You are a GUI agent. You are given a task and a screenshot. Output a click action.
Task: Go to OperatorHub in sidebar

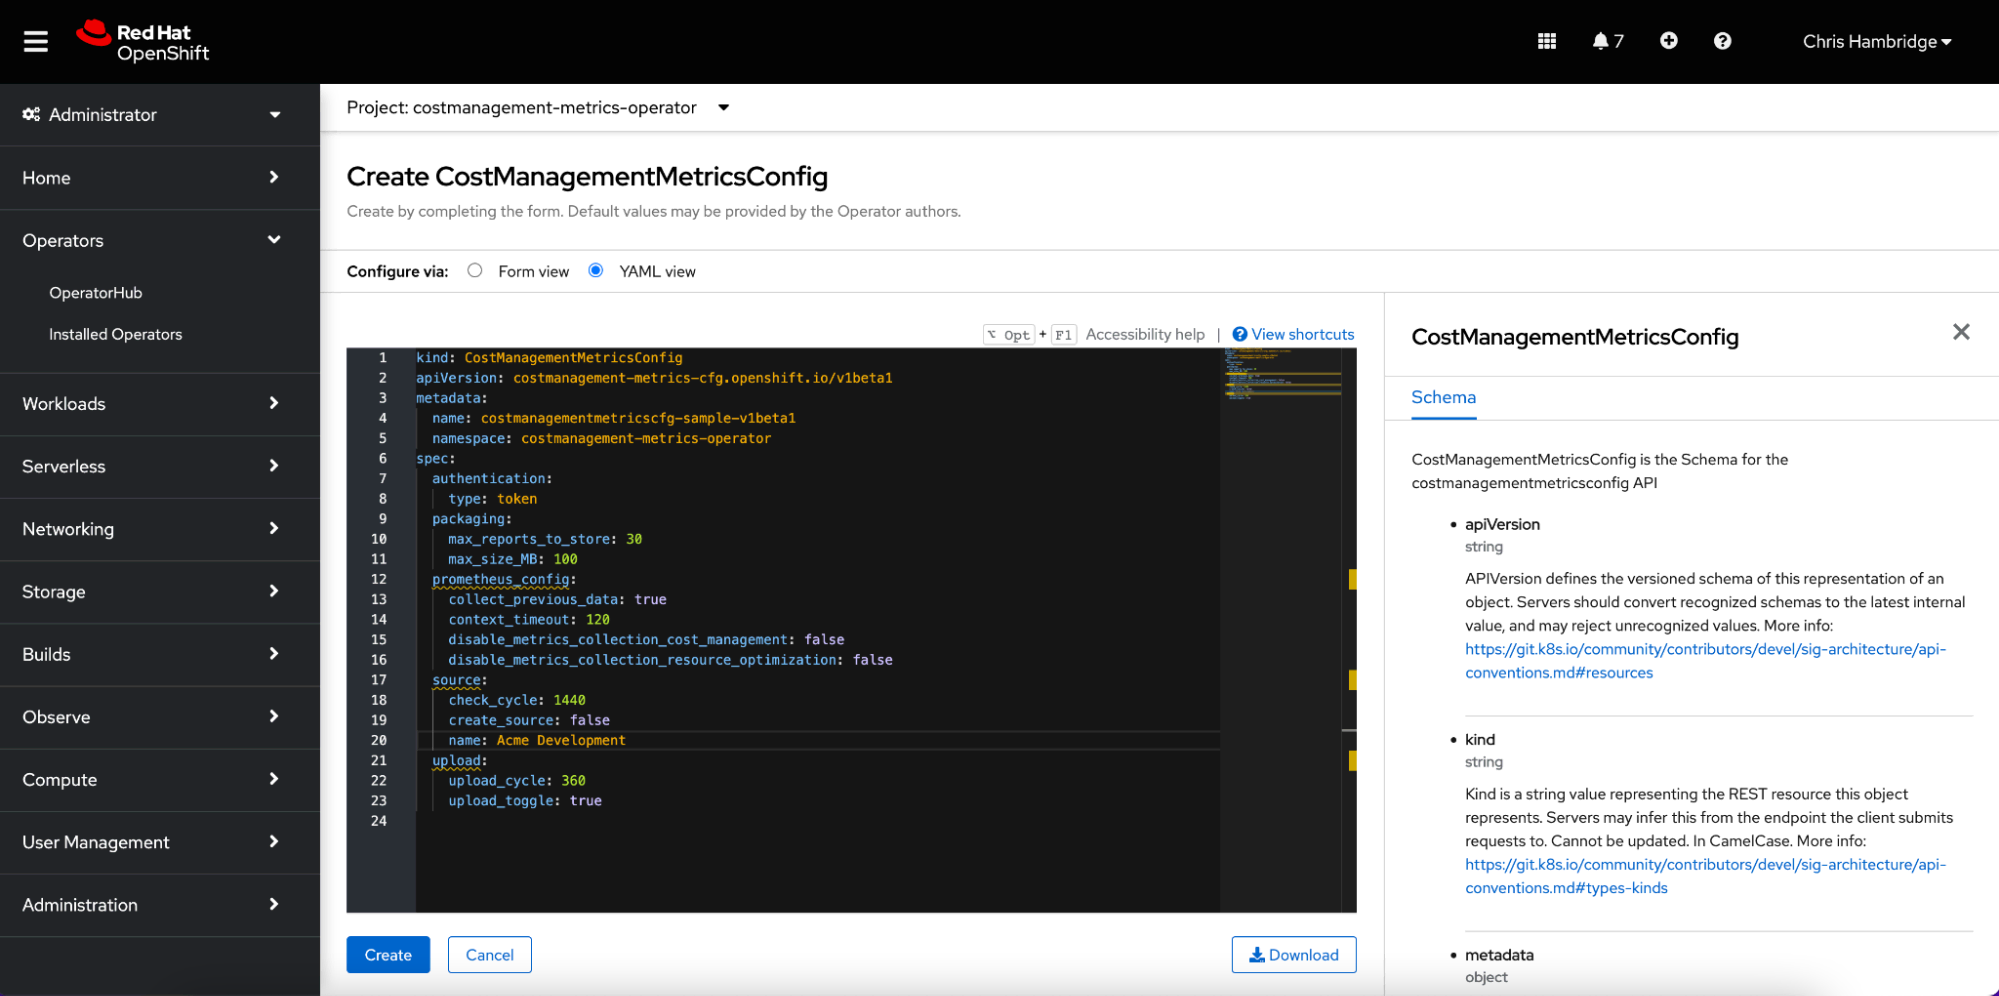96,292
